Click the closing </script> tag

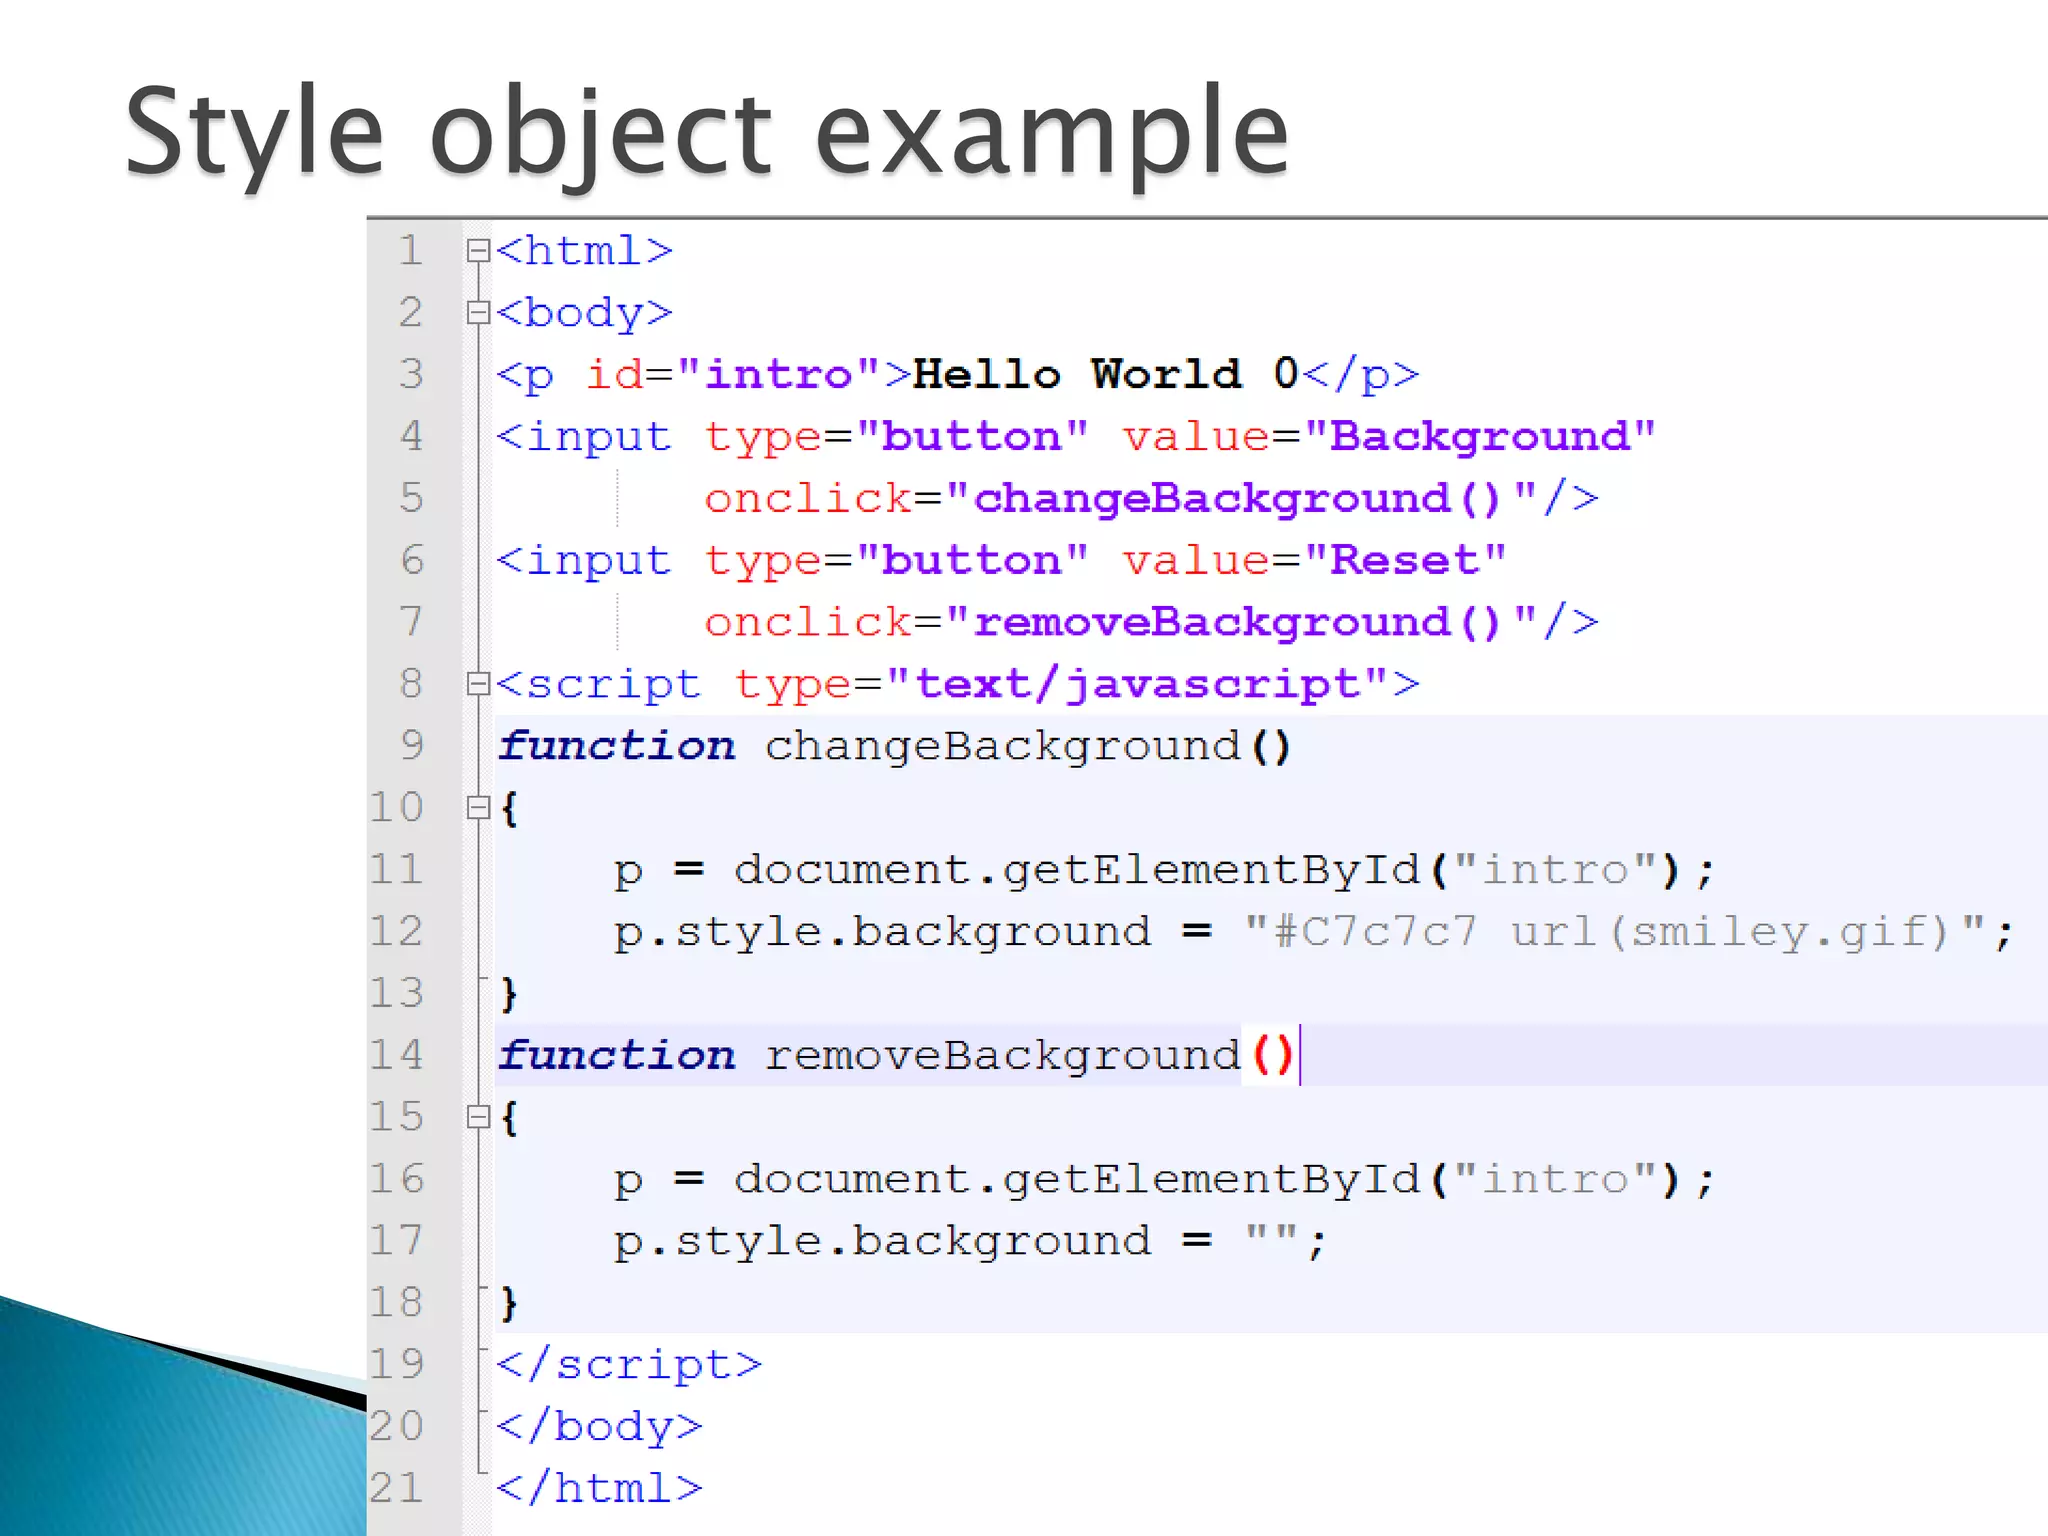[x=629, y=1365]
